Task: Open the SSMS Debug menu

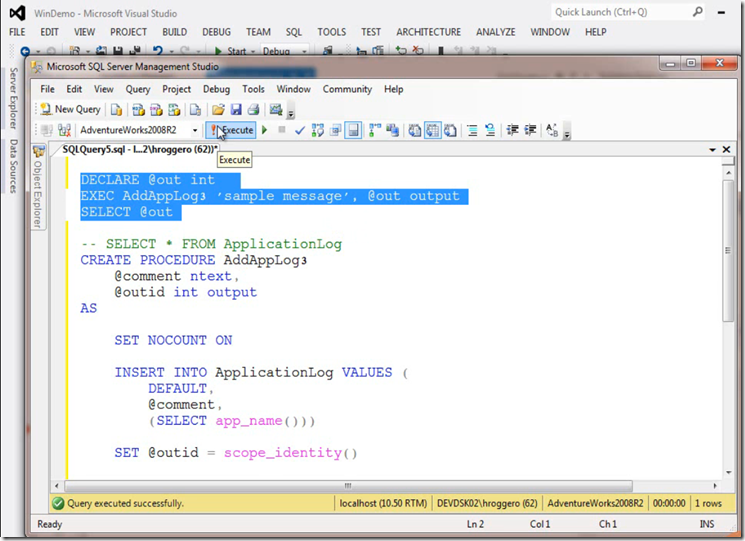Action: click(216, 89)
